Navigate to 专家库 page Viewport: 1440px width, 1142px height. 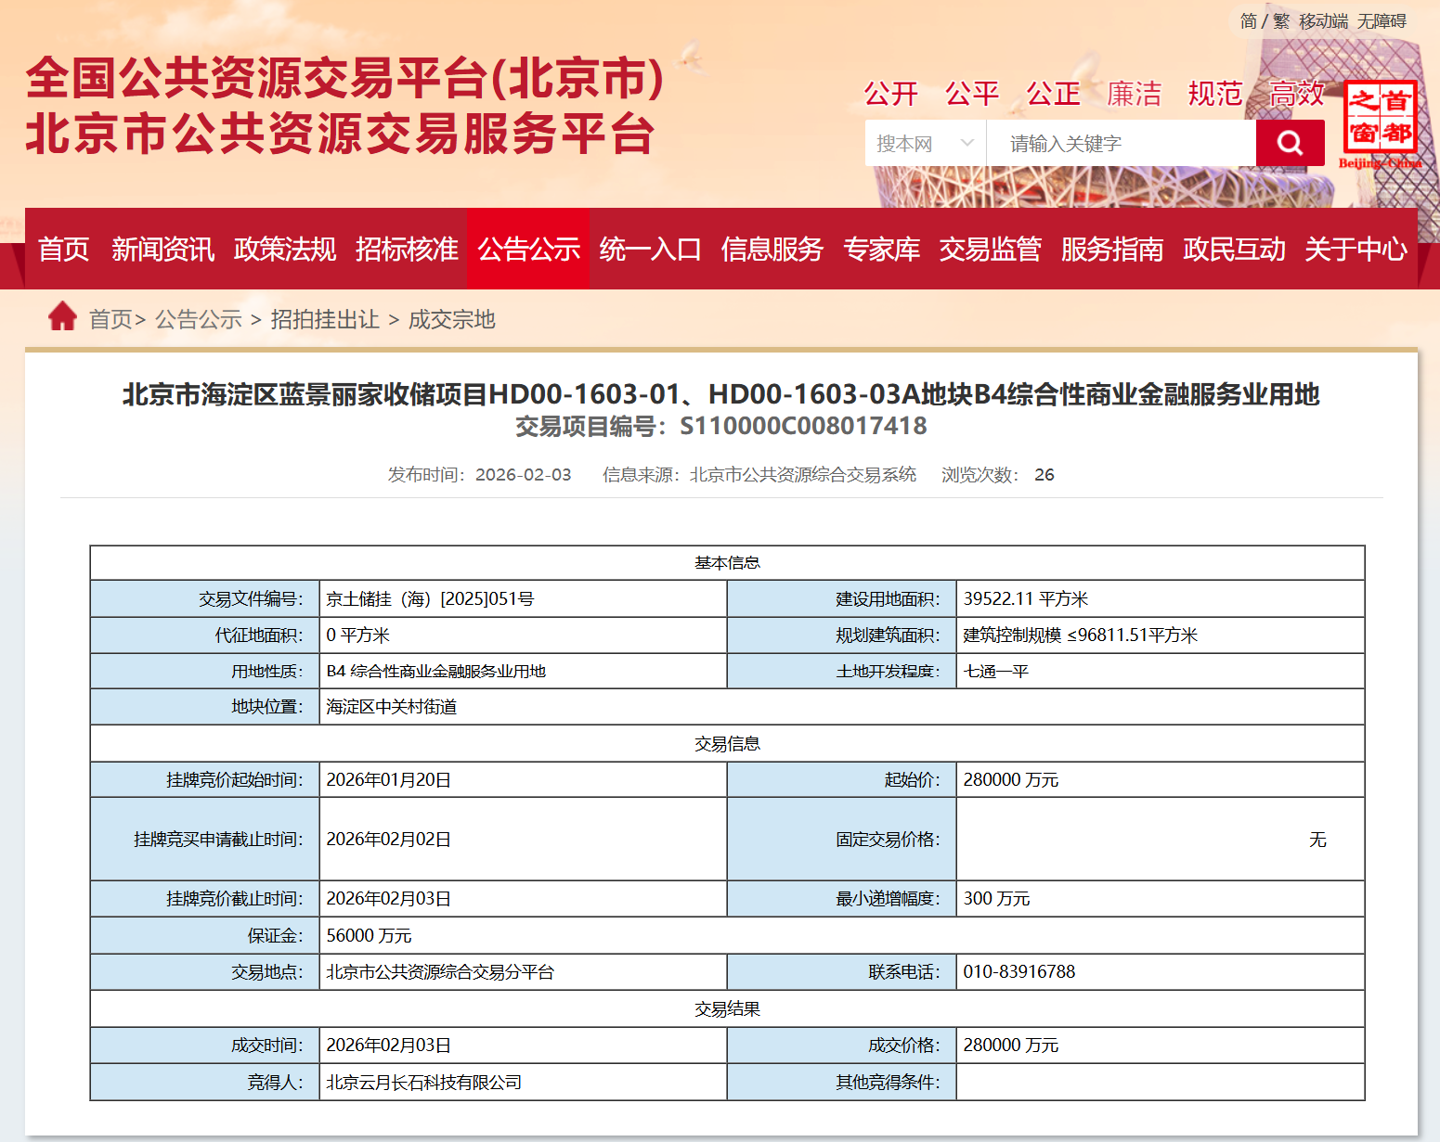881,249
